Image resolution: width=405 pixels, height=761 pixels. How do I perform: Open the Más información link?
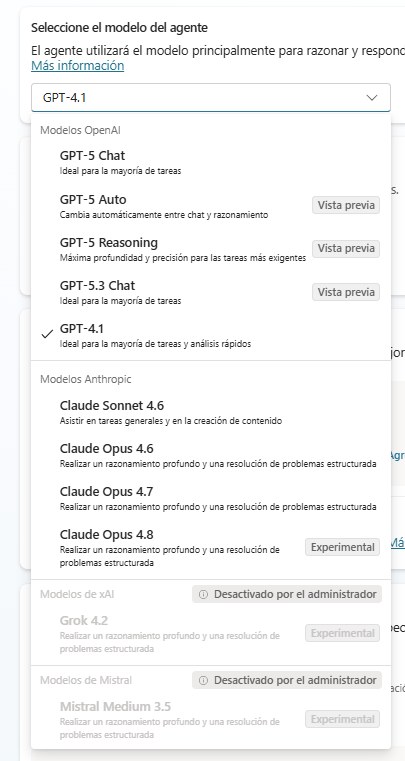[78, 66]
